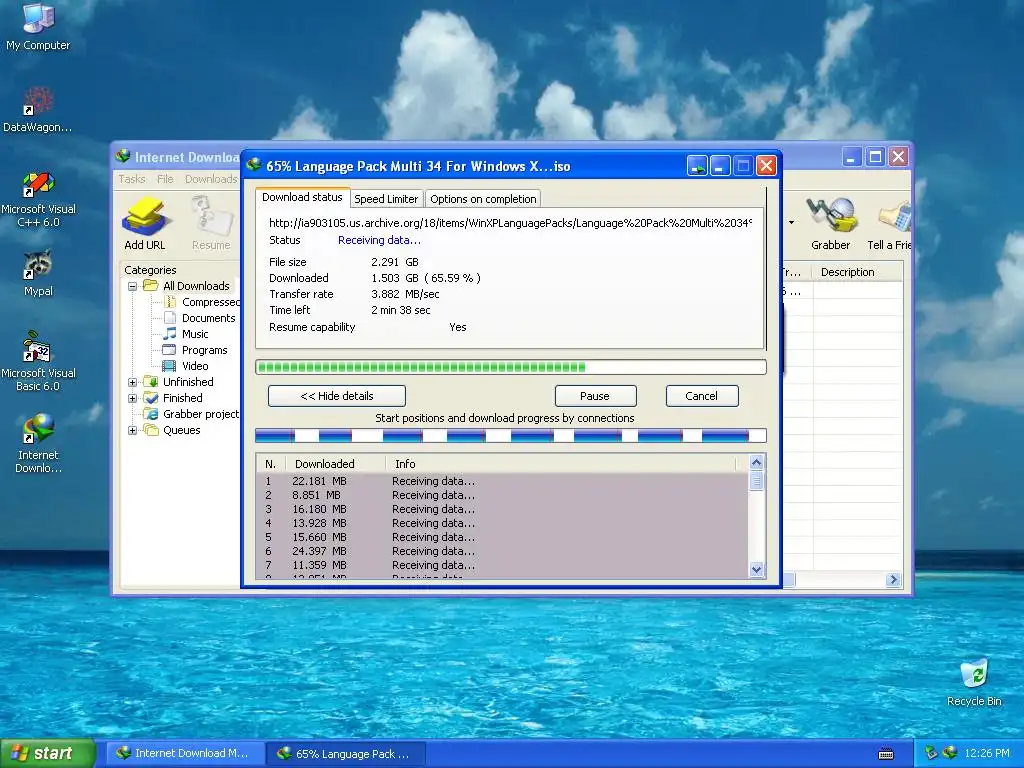This screenshot has width=1024, height=768.
Task: Click the Start button
Action: coord(46,753)
